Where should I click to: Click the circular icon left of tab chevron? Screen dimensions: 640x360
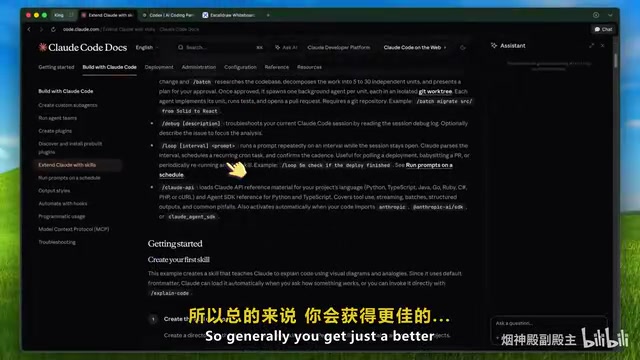596,15
